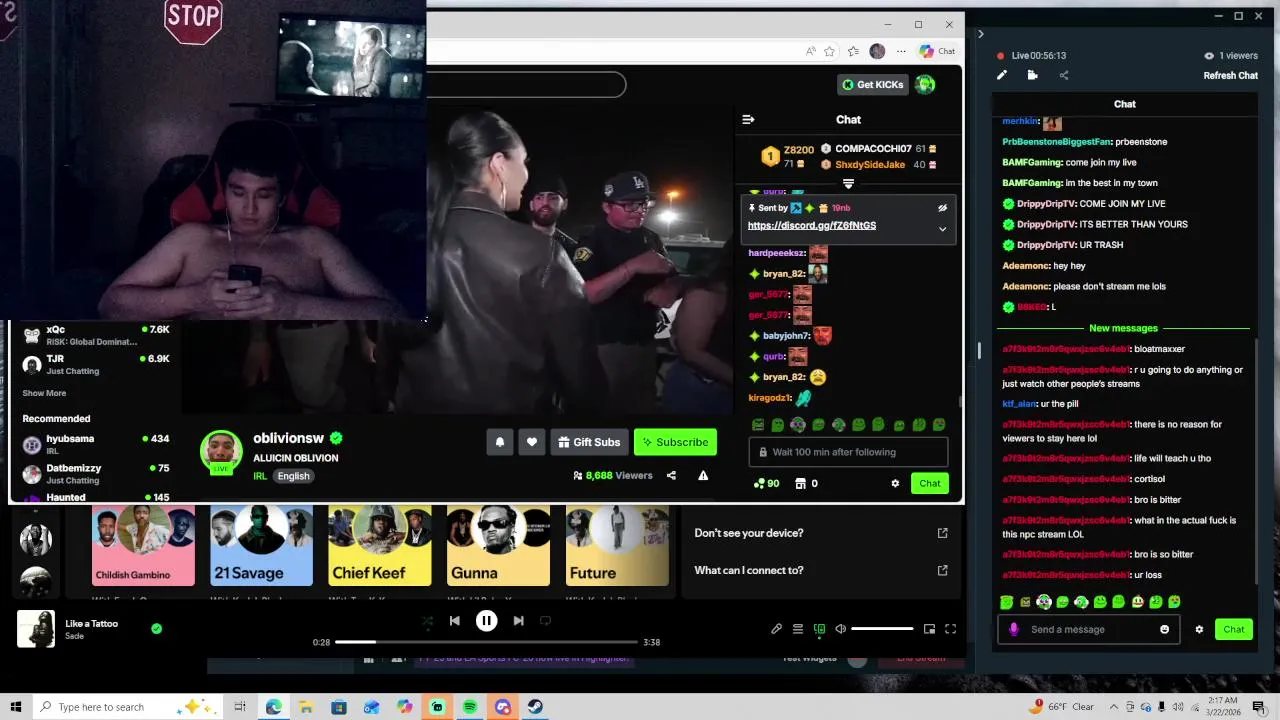Open the KICKs balance showing 90
This screenshot has height=720, width=1280.
pyautogui.click(x=766, y=484)
